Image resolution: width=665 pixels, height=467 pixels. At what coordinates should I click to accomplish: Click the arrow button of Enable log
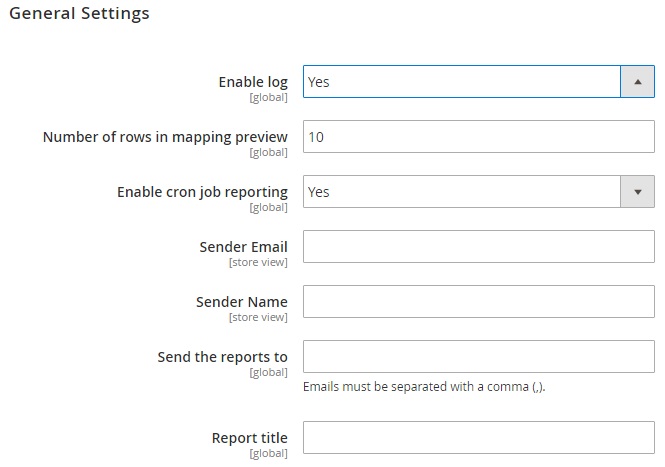click(637, 82)
